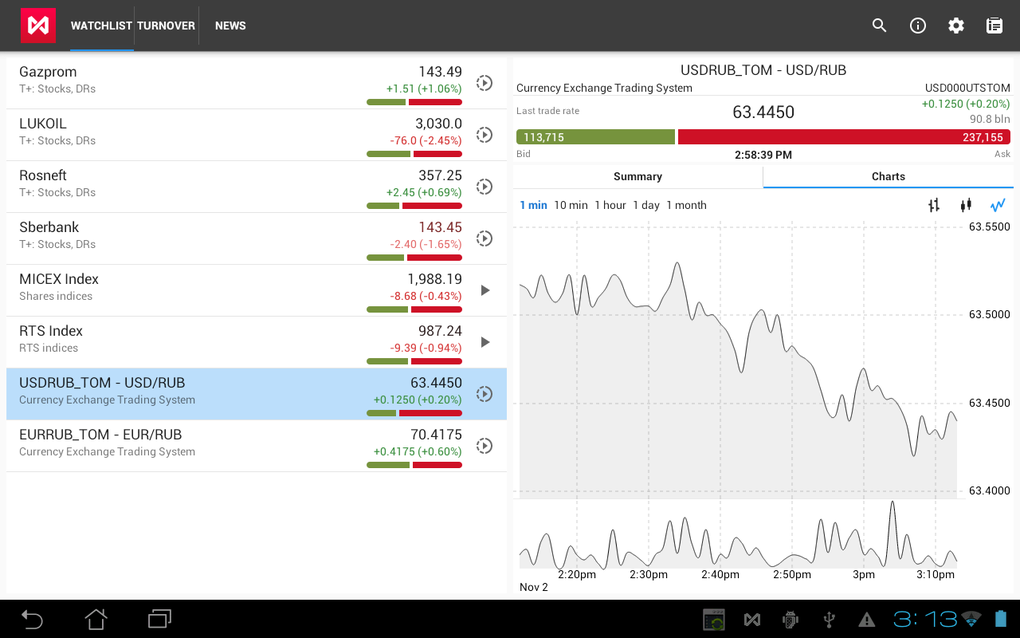Viewport: 1020px width, 638px height.
Task: Select the LUKOIL watchlist entry
Action: click(256, 135)
